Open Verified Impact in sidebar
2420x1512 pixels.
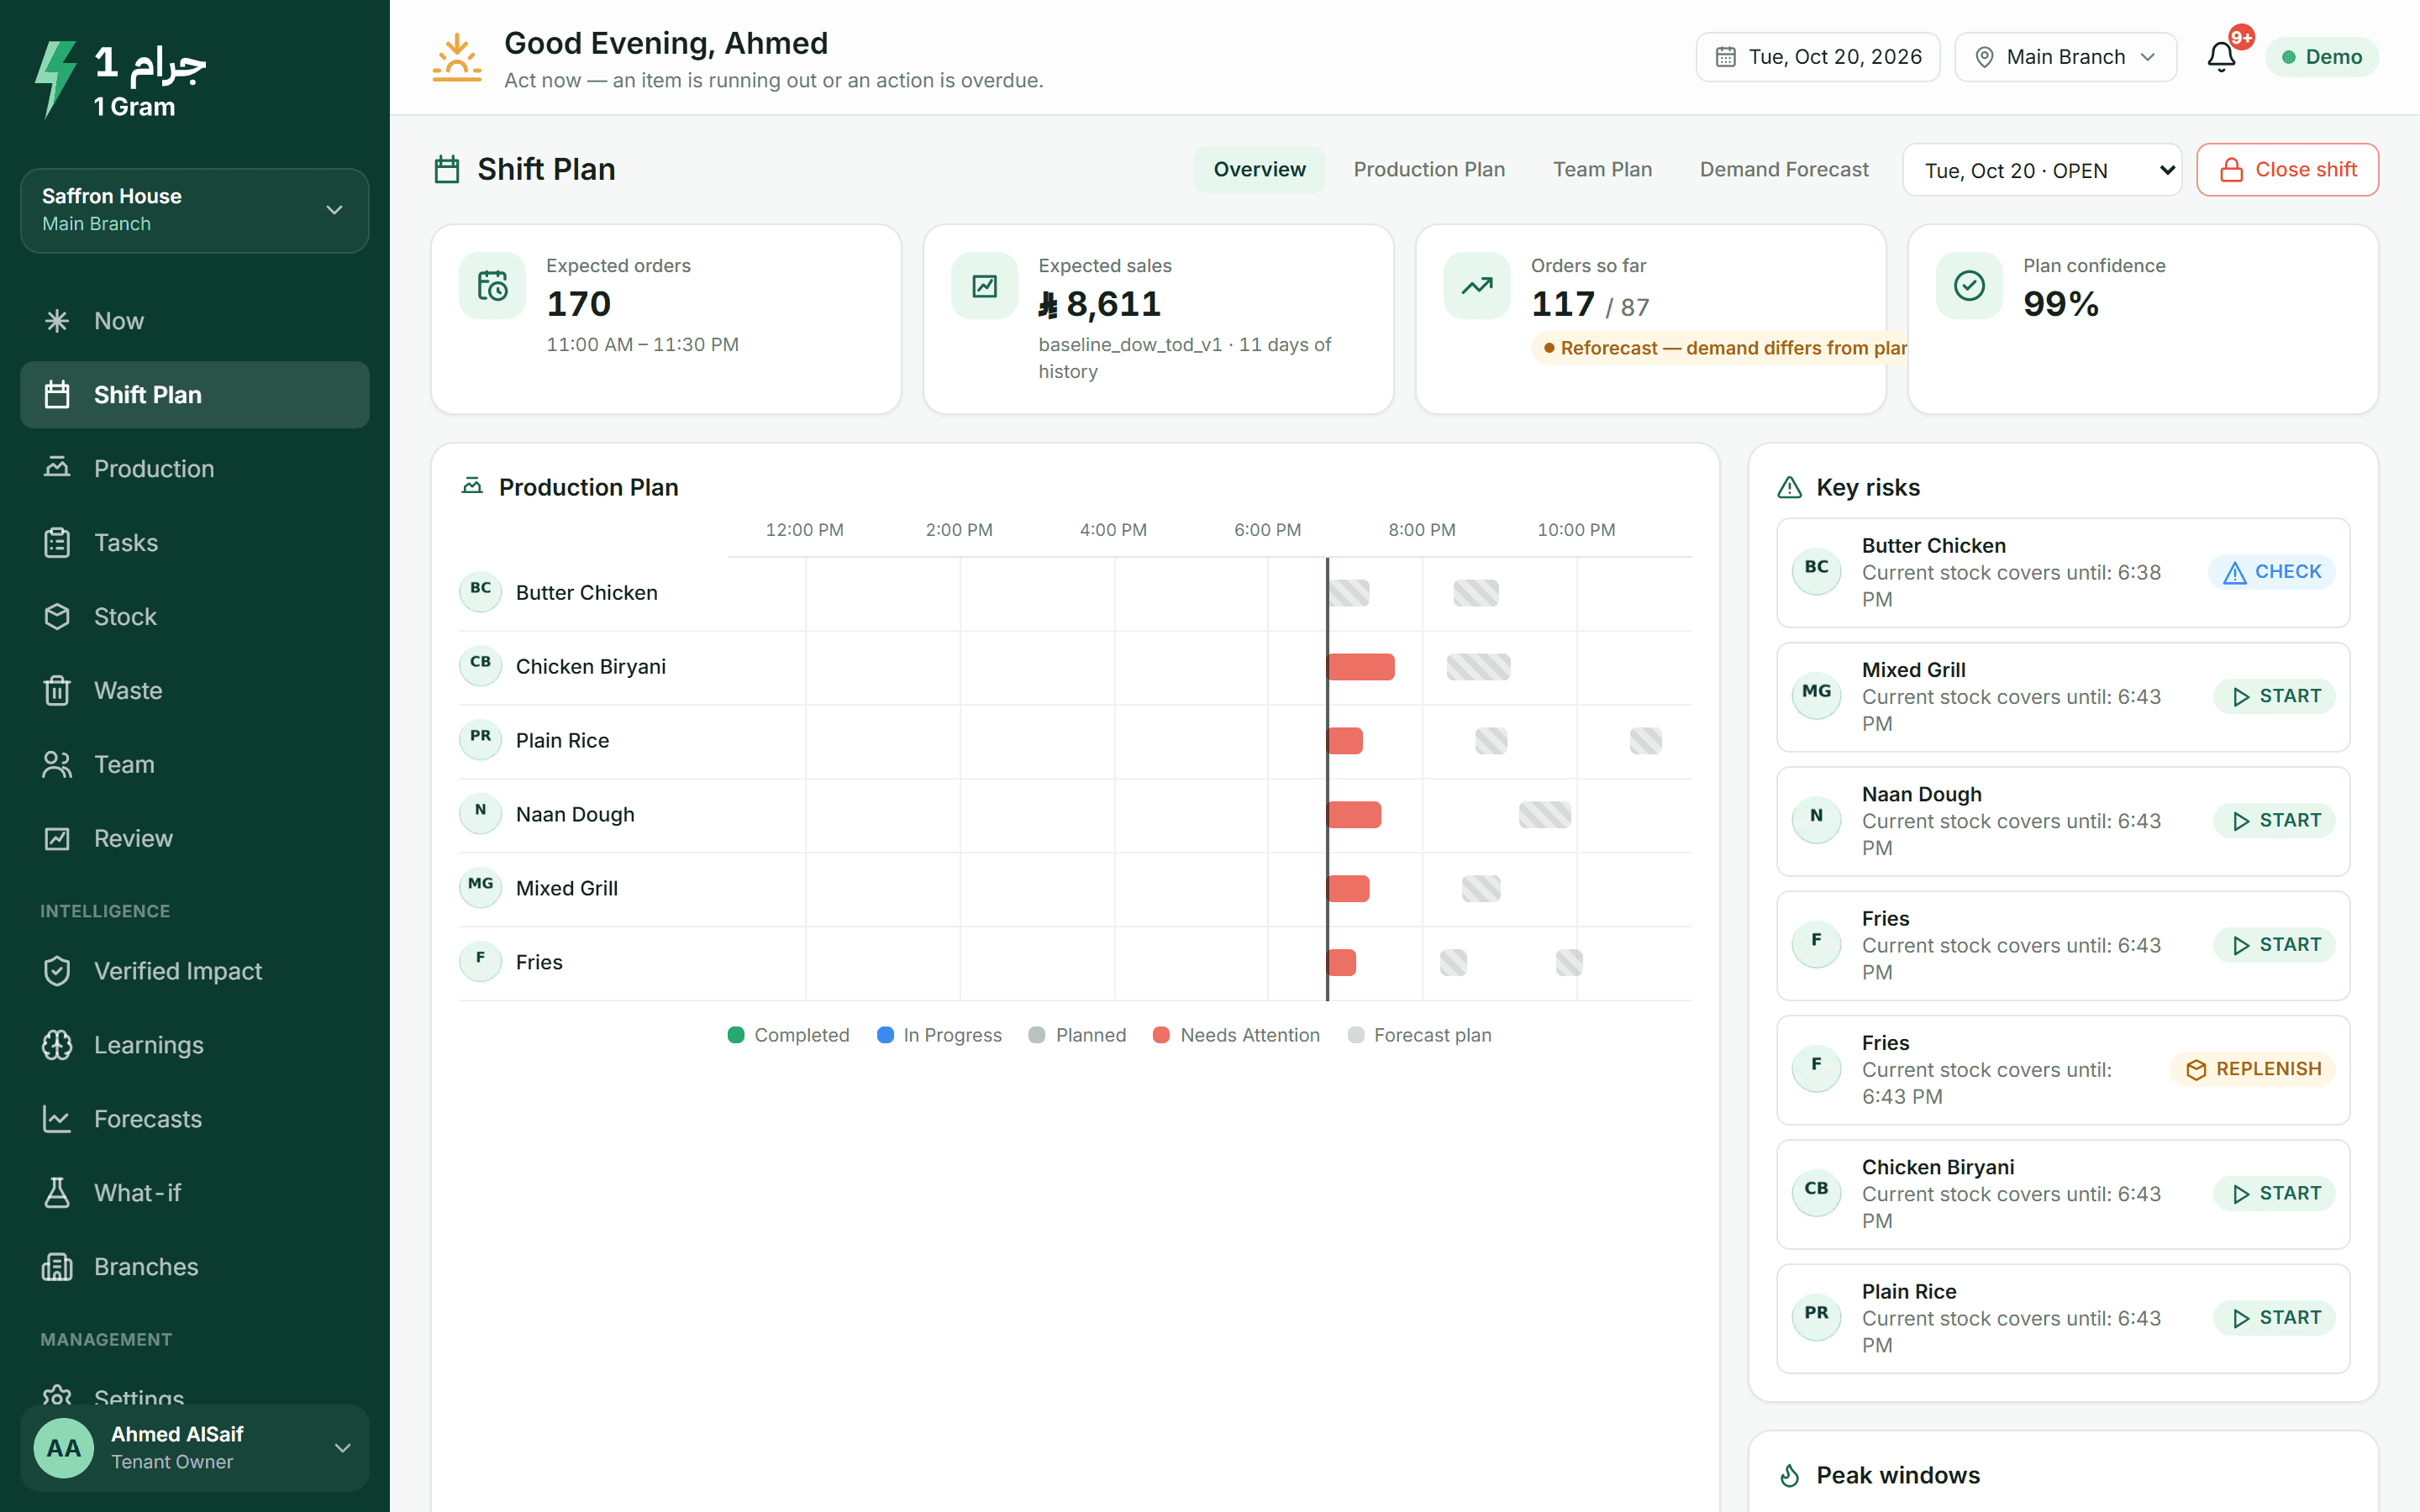pyautogui.click(x=194, y=971)
